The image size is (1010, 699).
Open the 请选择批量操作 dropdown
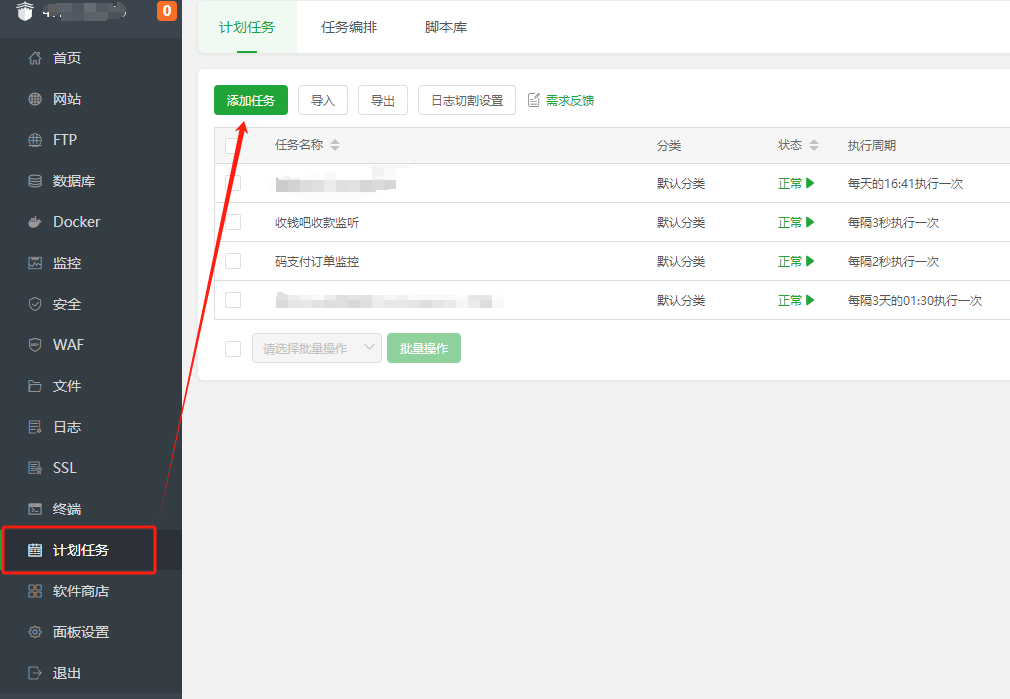pos(317,348)
